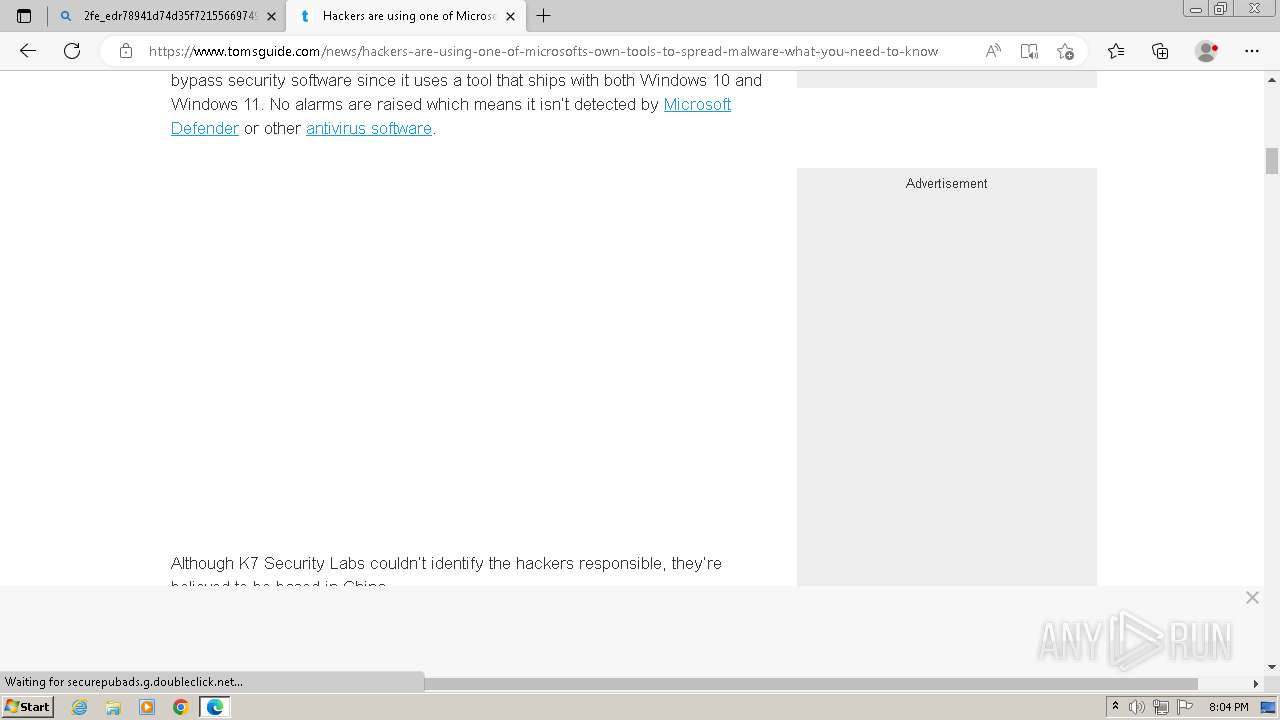Open the volume control tray icon
Viewport: 1280px width, 720px height.
pyautogui.click(x=1138, y=707)
